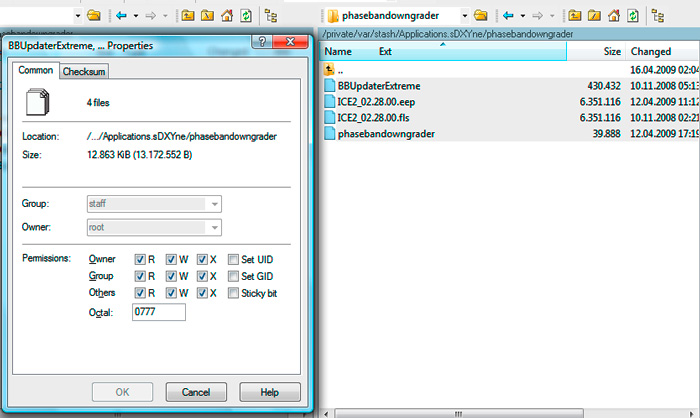Select BBUpdaterExtreme file name
Screen dimensions: 700x418
click(379, 85)
